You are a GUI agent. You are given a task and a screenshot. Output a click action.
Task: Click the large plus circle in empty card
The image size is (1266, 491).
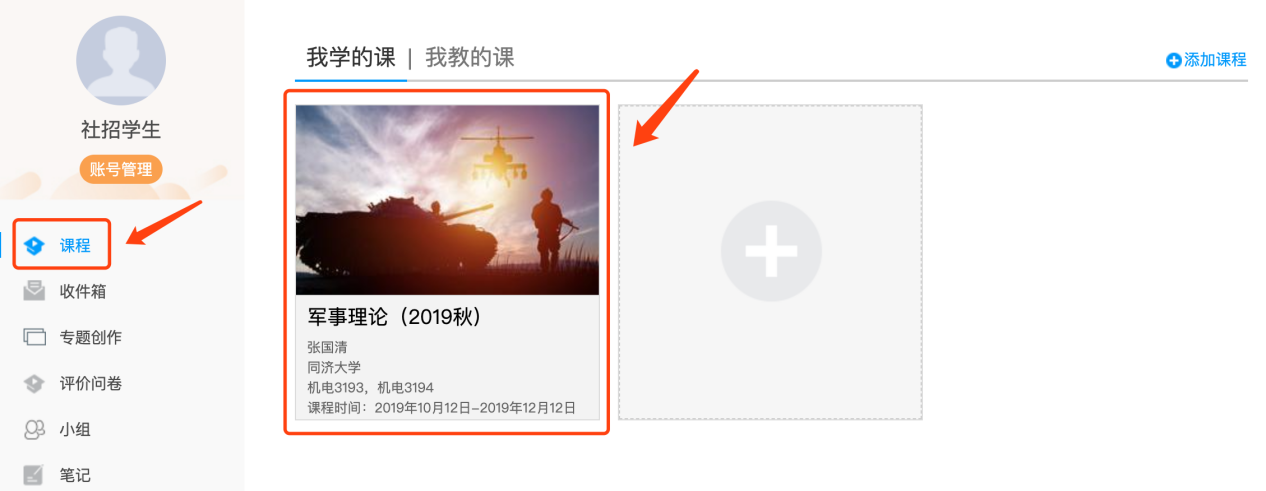click(x=771, y=251)
